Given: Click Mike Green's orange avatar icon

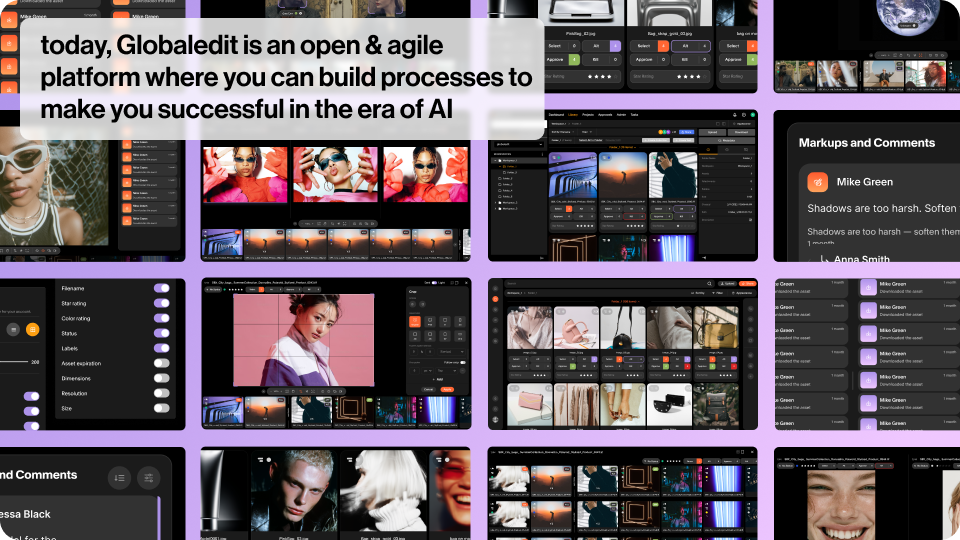Looking at the screenshot, I should 818,182.
